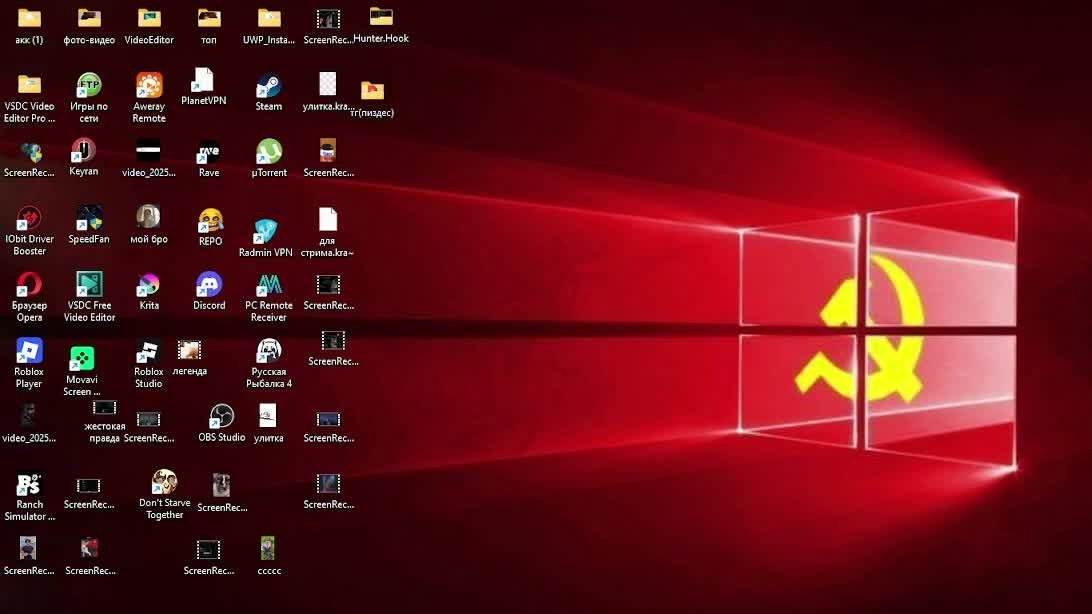Screen dimensions: 1092x614
Task: Launch Steam from desktop
Action: pyautogui.click(x=268, y=86)
